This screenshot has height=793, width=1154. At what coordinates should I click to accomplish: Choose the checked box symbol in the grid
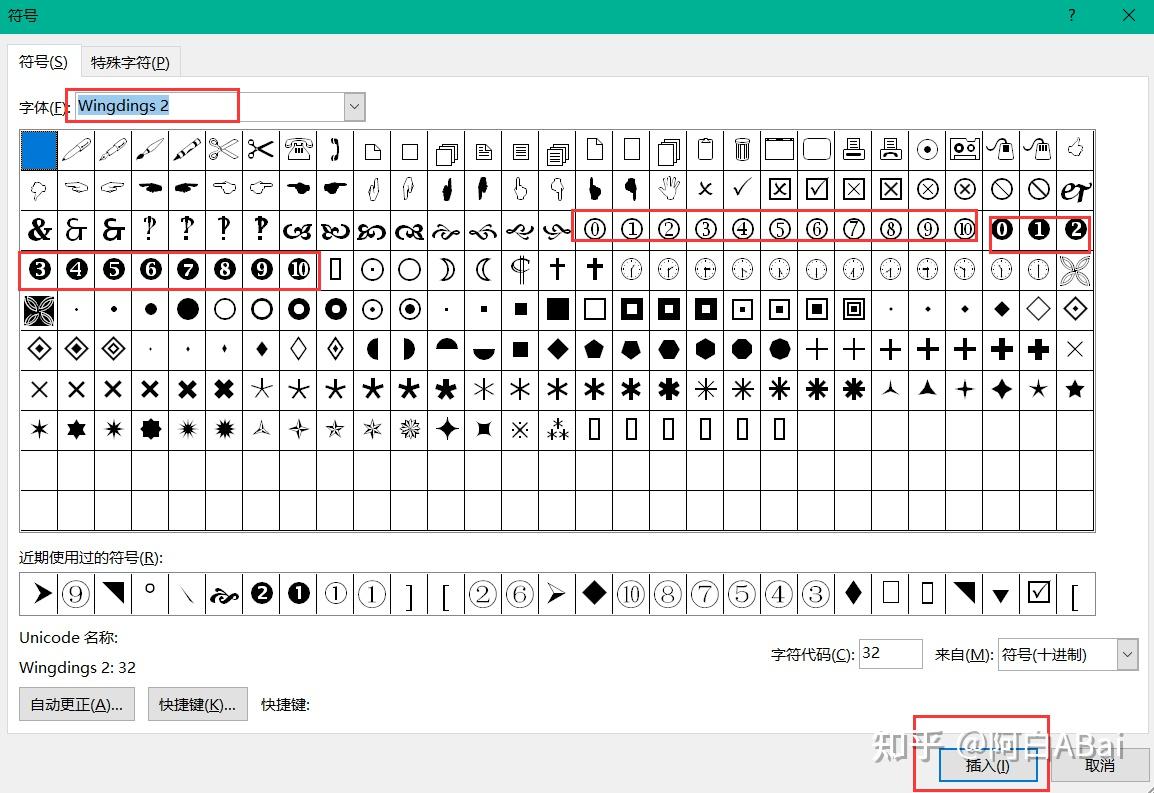point(816,190)
